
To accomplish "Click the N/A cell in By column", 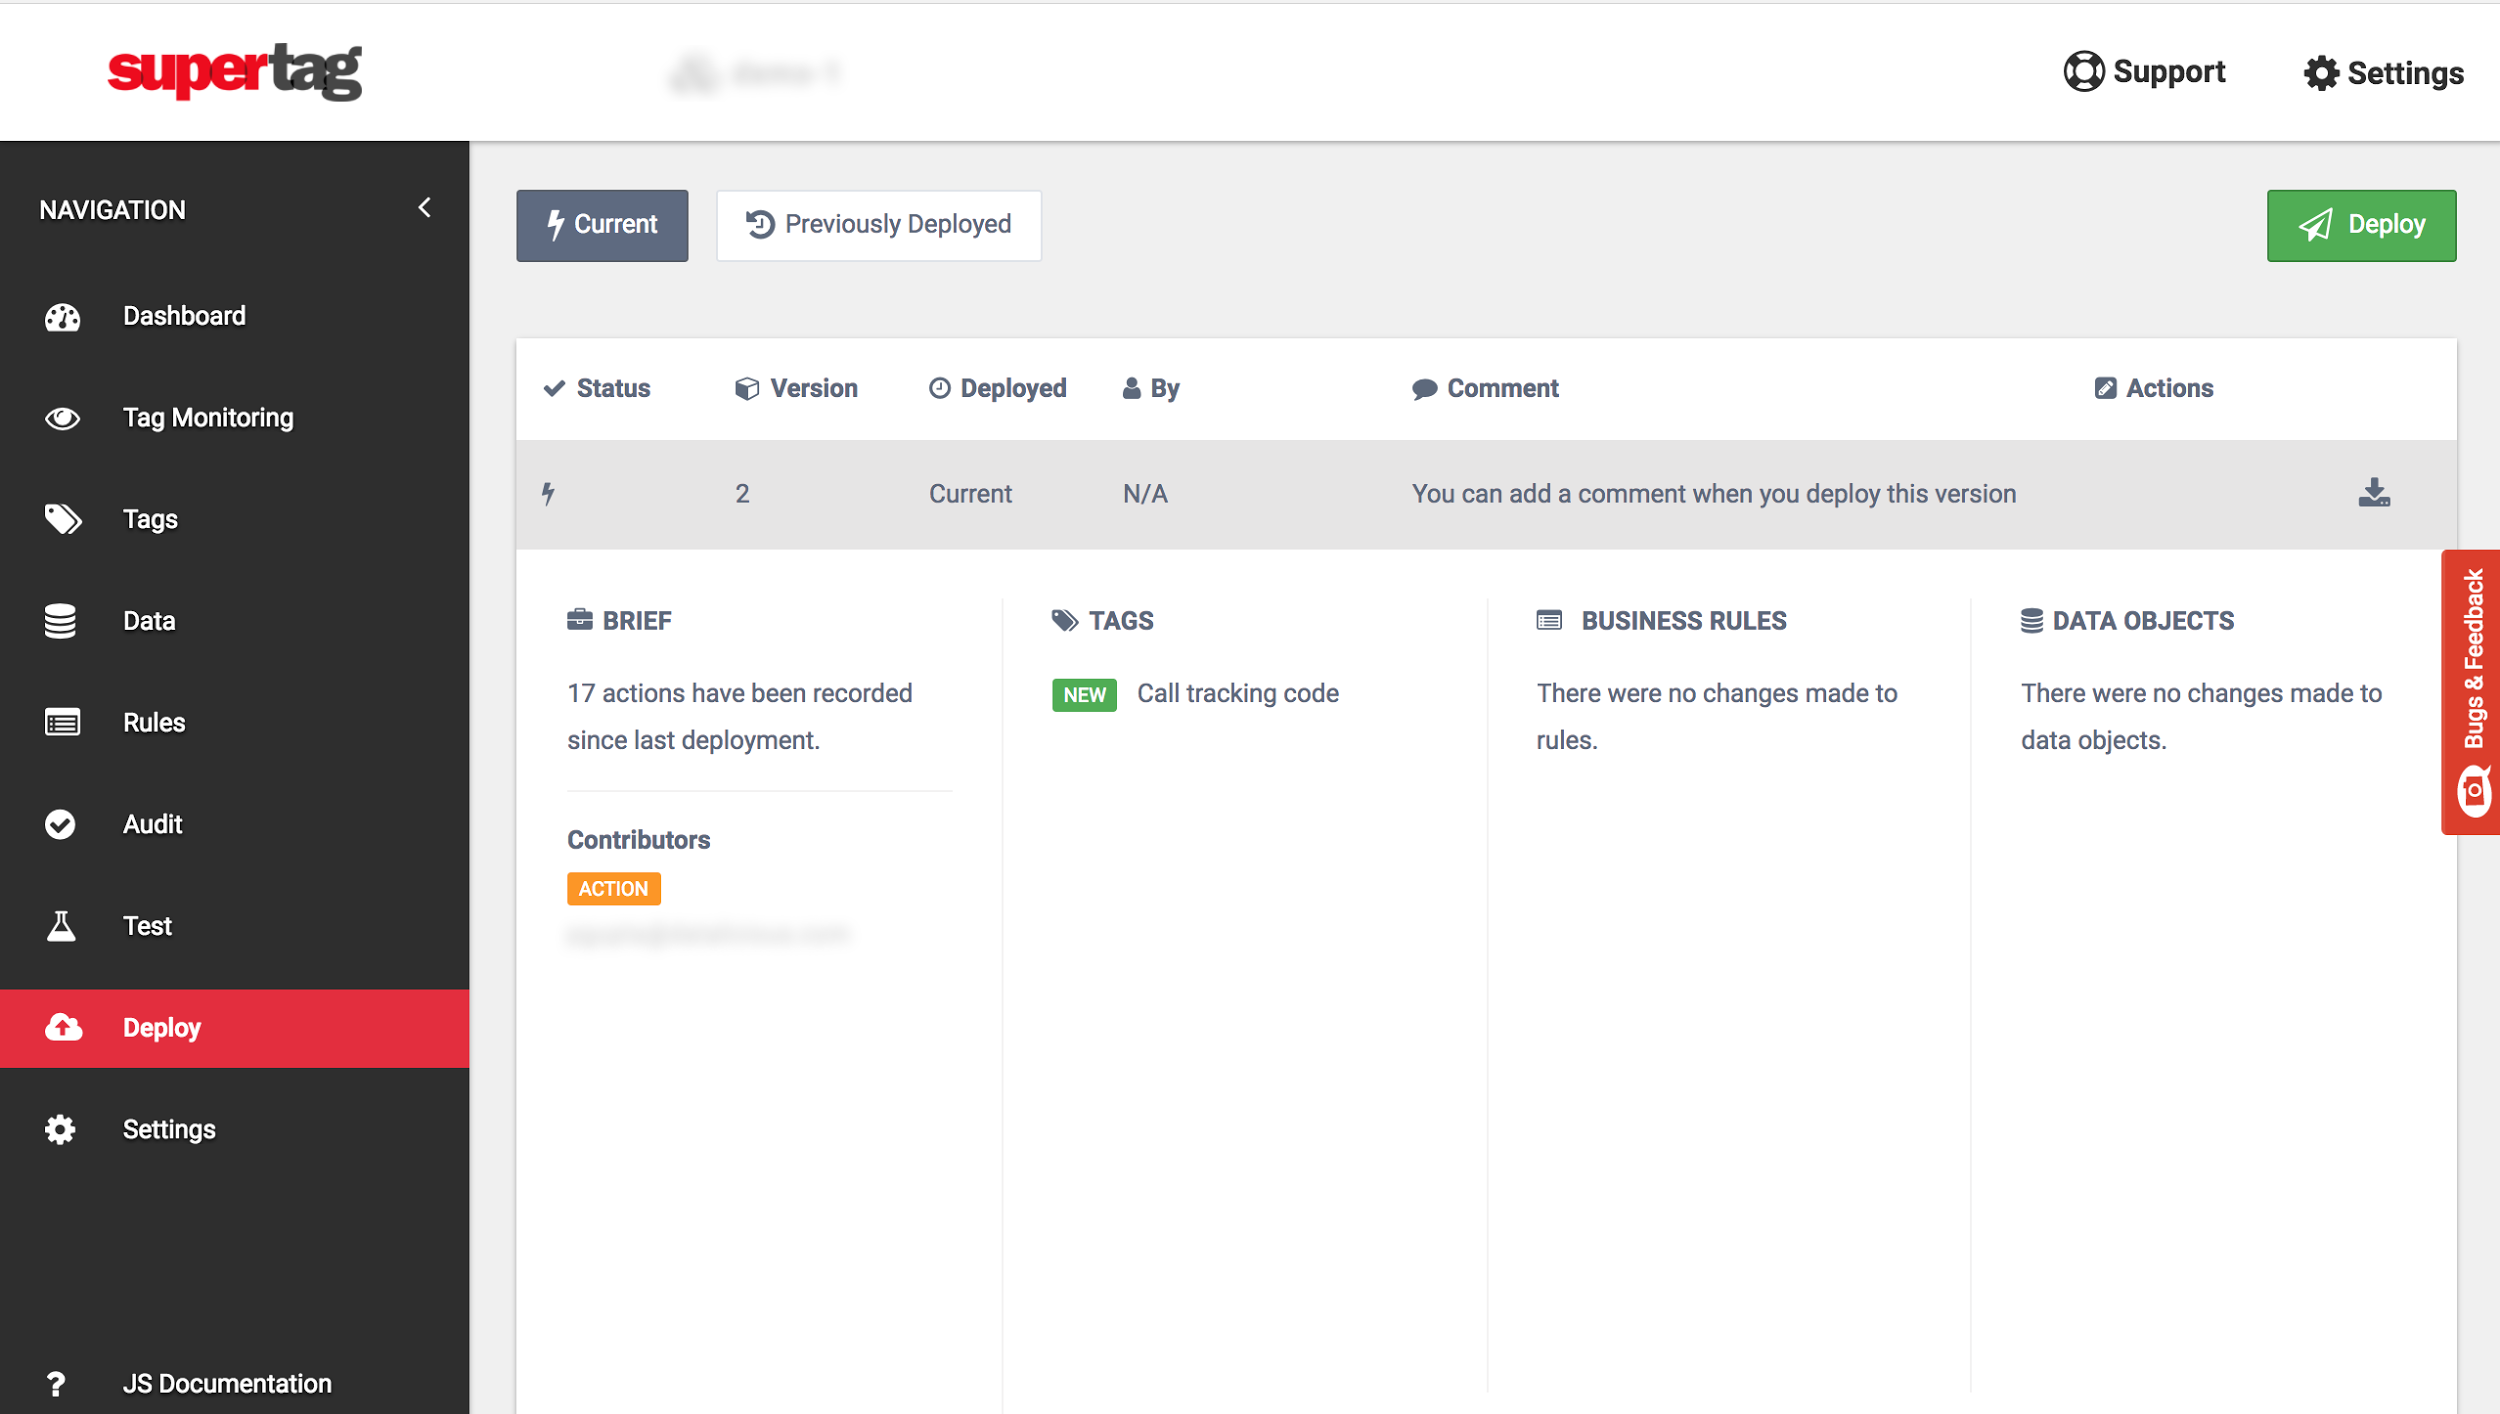I will [1145, 494].
